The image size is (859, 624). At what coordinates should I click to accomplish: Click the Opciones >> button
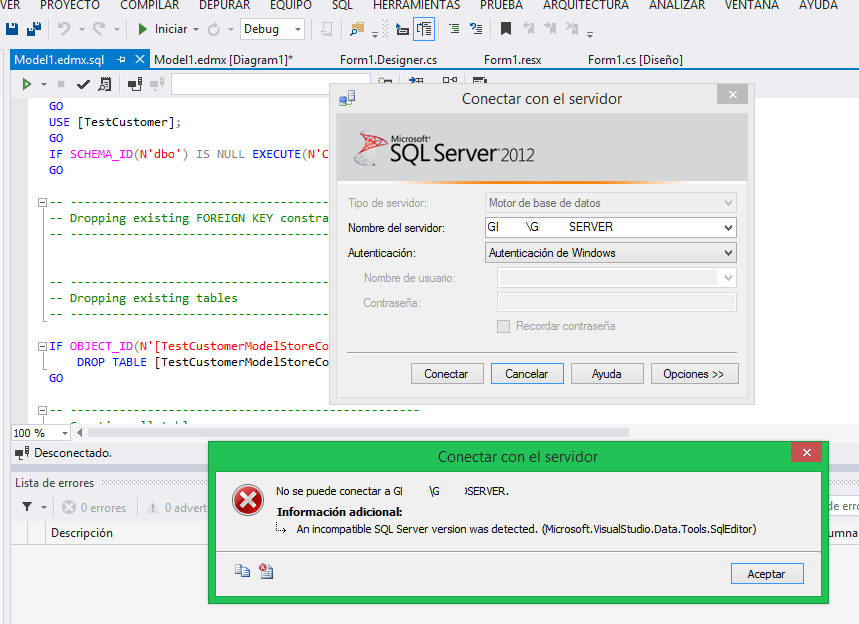tap(695, 374)
